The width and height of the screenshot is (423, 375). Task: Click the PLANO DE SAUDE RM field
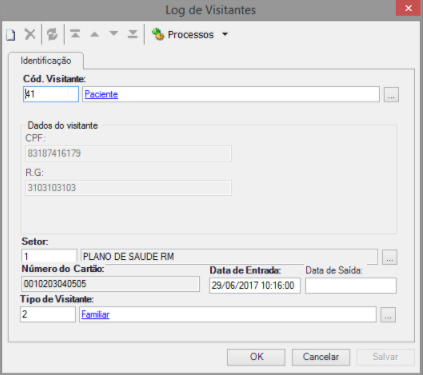click(229, 257)
